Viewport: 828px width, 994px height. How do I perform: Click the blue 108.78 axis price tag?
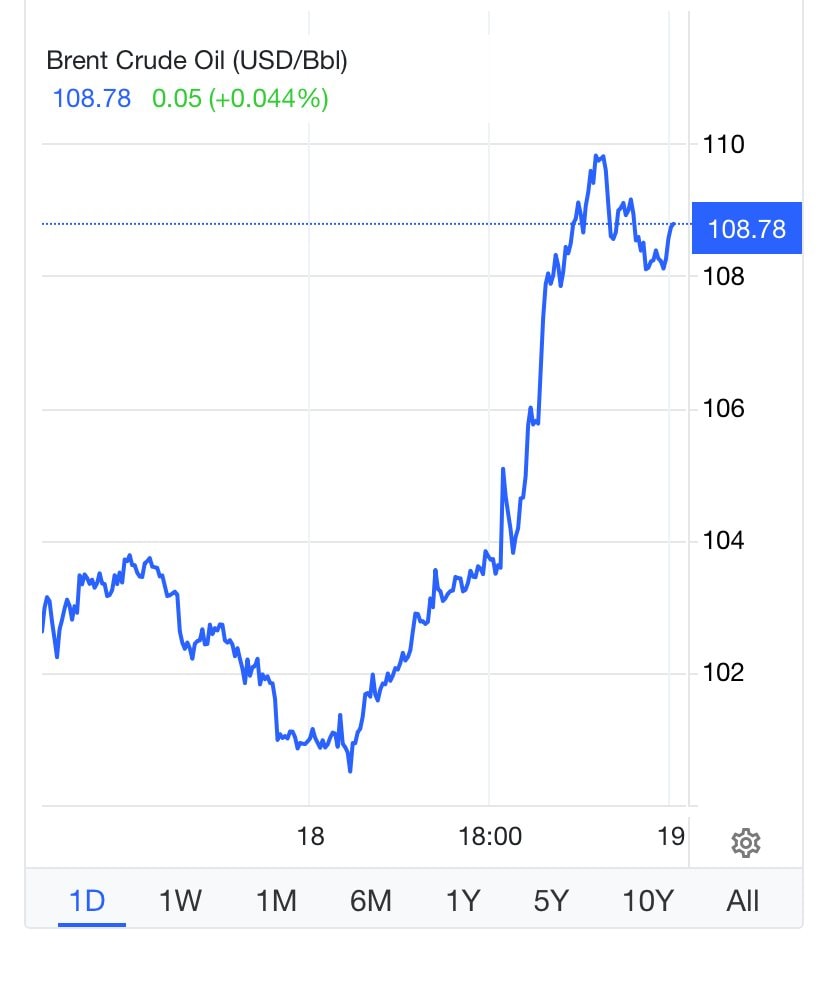click(x=747, y=229)
